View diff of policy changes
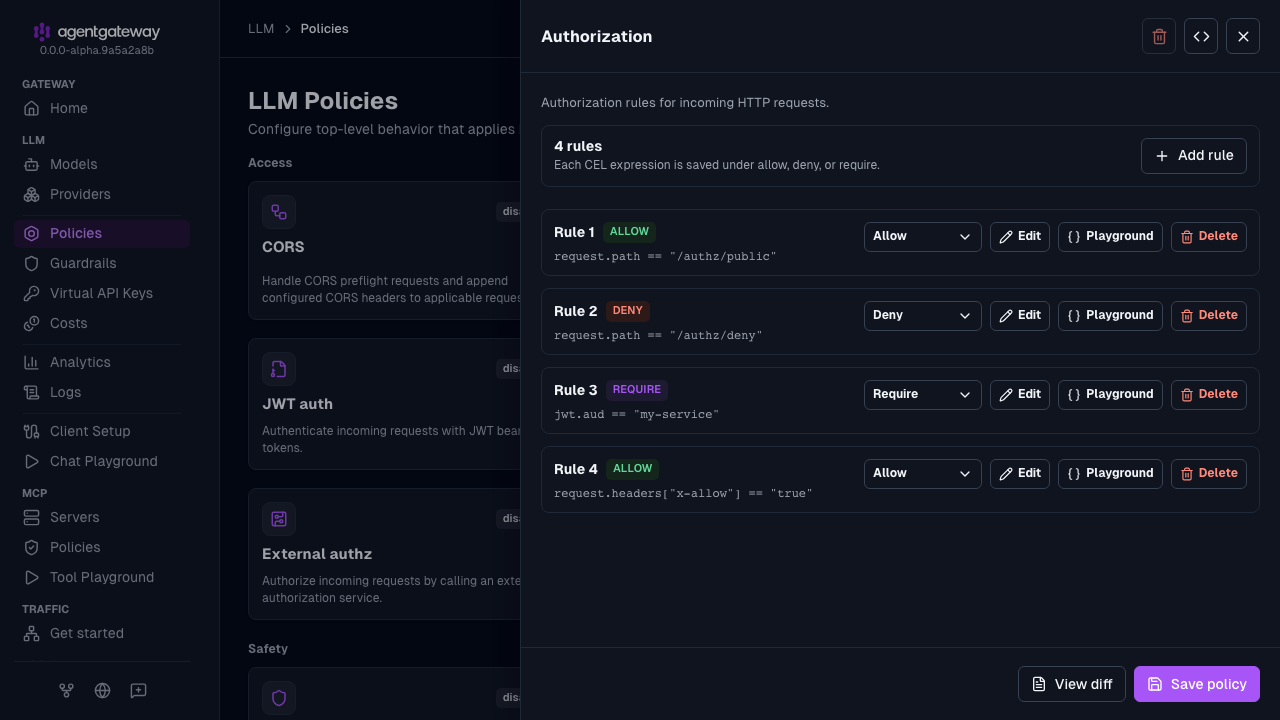This screenshot has width=1280, height=720. 1072,684
